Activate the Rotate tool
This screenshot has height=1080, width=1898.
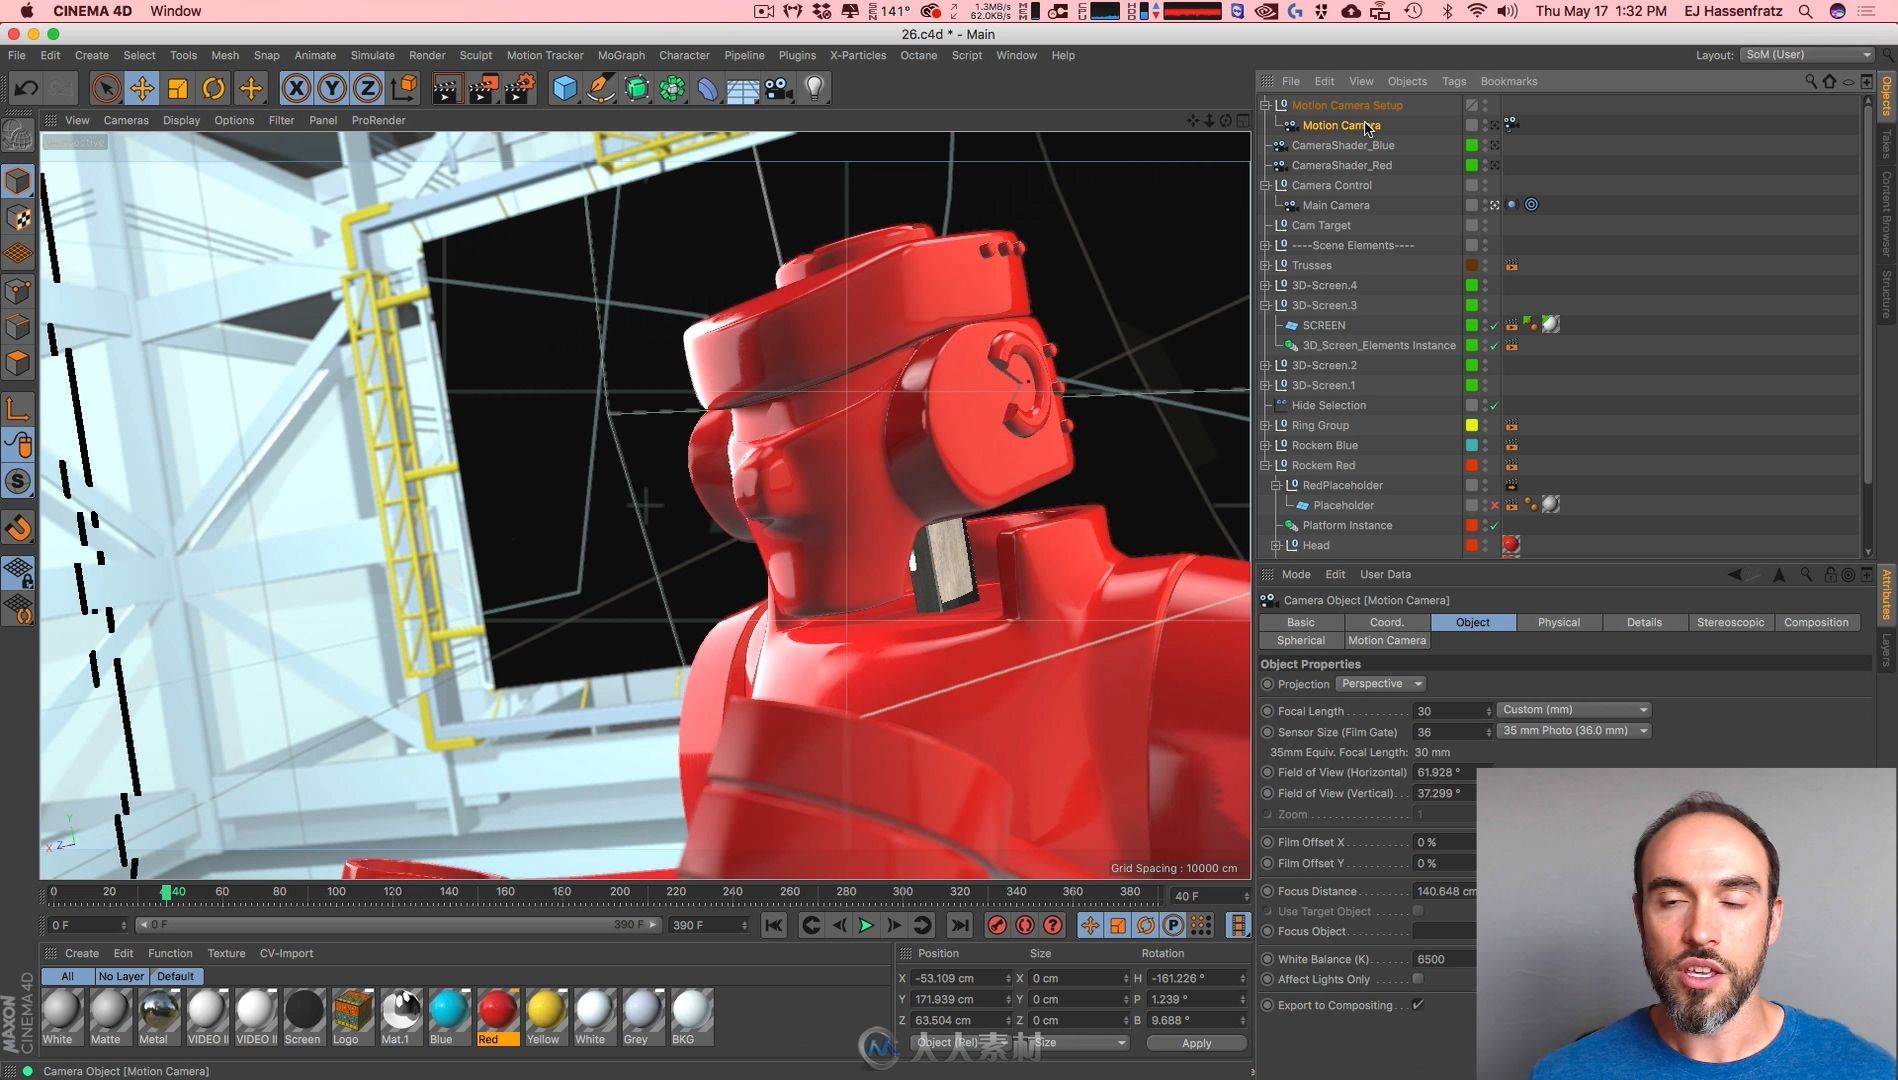click(x=214, y=88)
